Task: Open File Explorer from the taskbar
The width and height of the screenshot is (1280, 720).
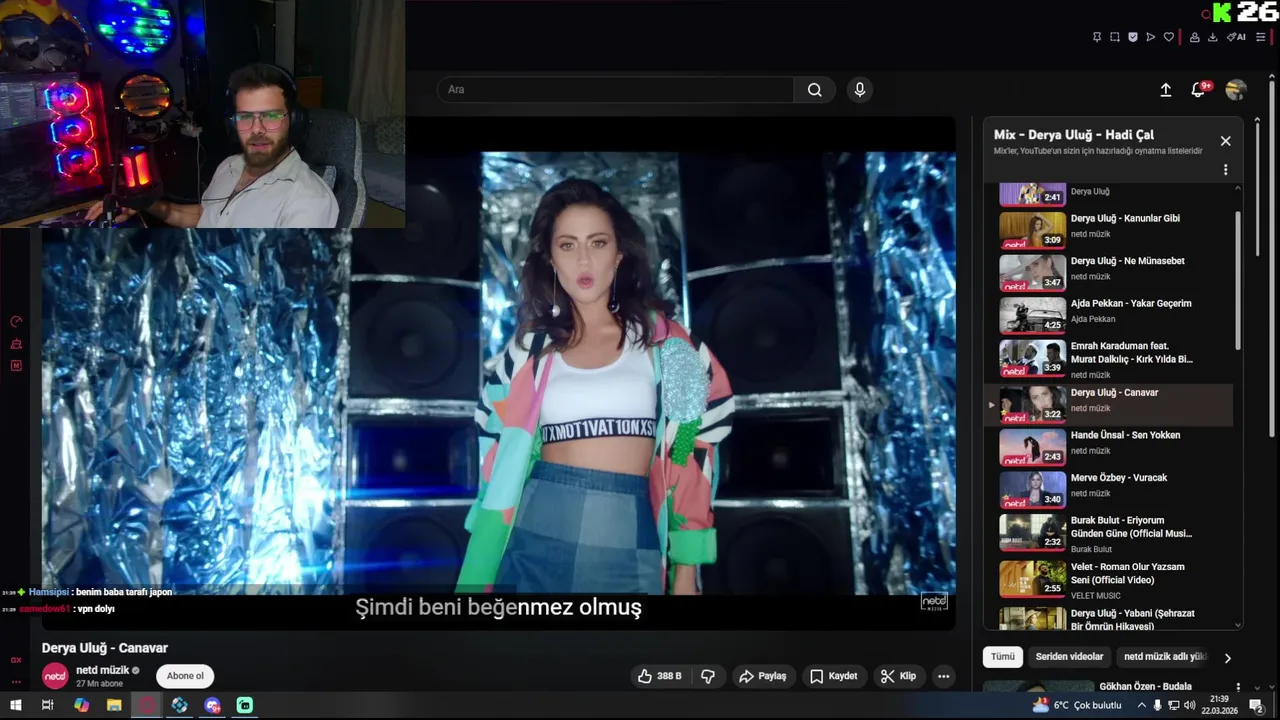Action: coord(114,705)
